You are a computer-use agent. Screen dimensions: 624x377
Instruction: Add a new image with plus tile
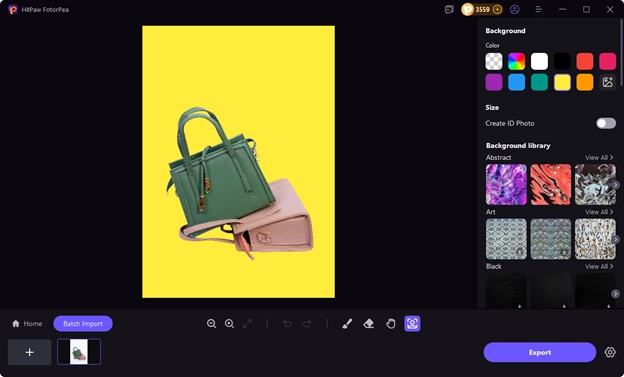pos(29,352)
